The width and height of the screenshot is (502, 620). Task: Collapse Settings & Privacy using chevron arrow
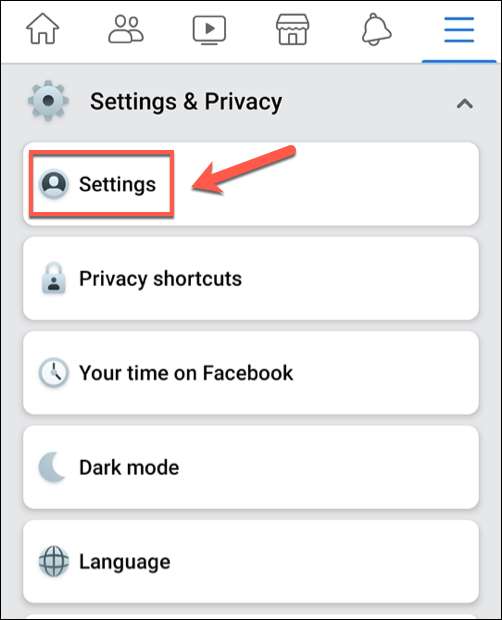(x=465, y=104)
